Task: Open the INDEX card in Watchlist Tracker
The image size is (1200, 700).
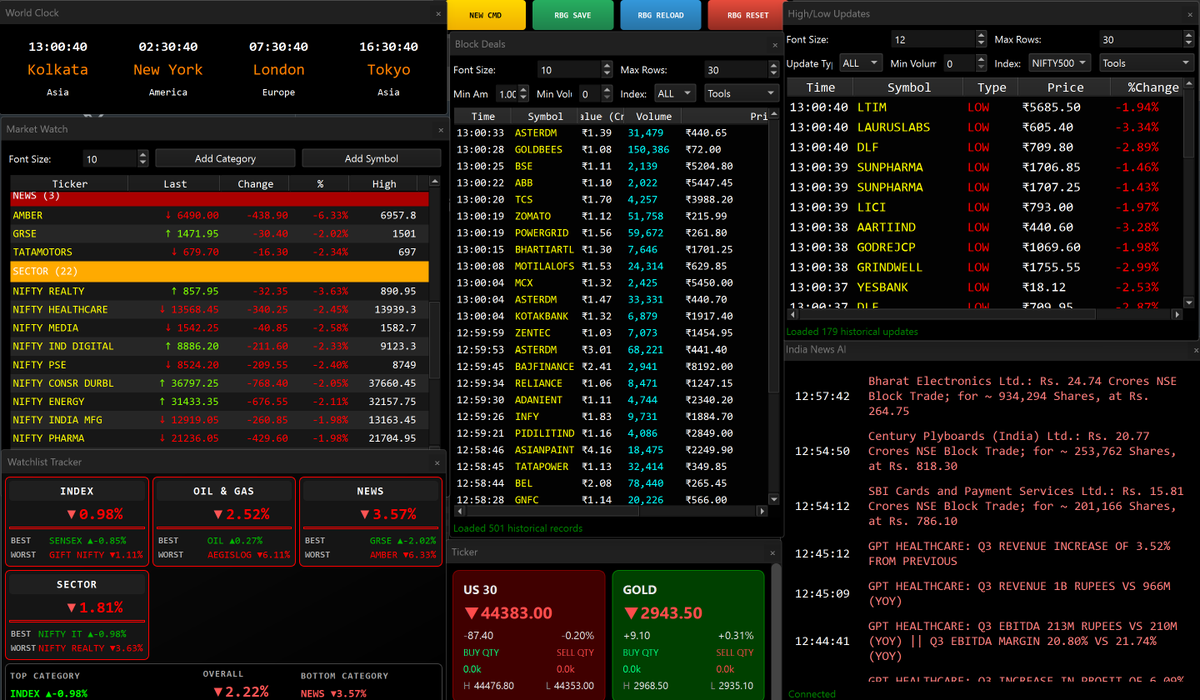Action: [77, 522]
